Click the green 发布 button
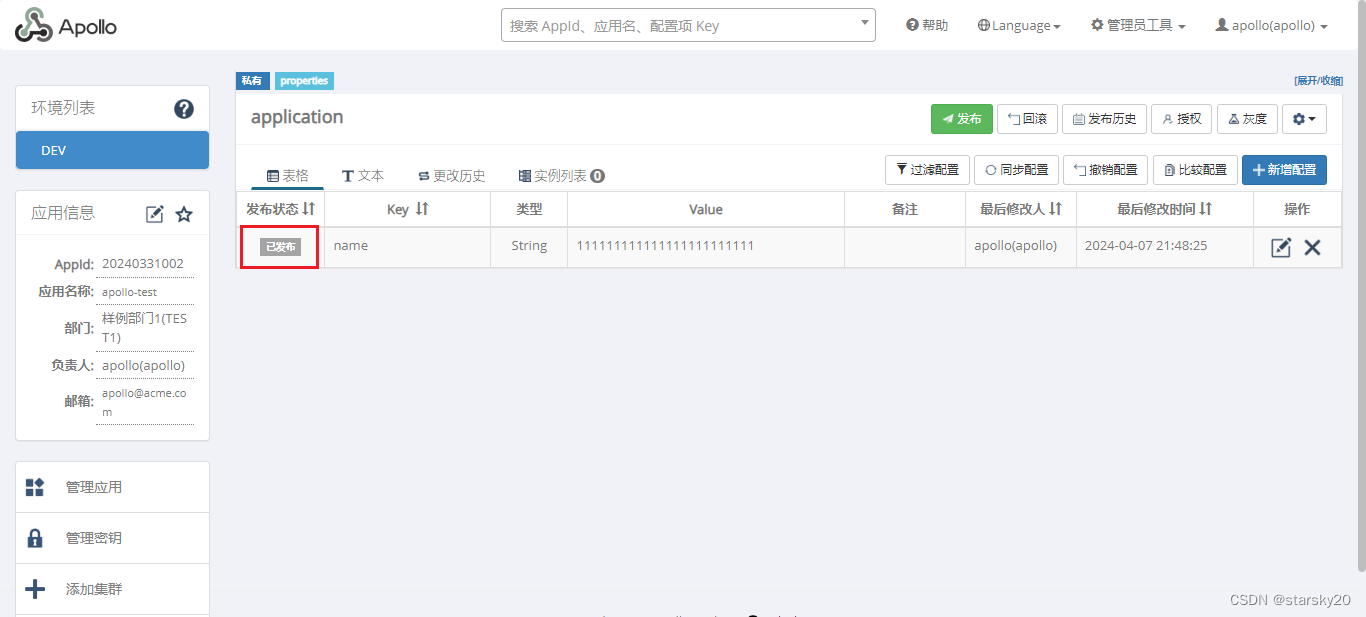The height and width of the screenshot is (617, 1366). pos(961,118)
